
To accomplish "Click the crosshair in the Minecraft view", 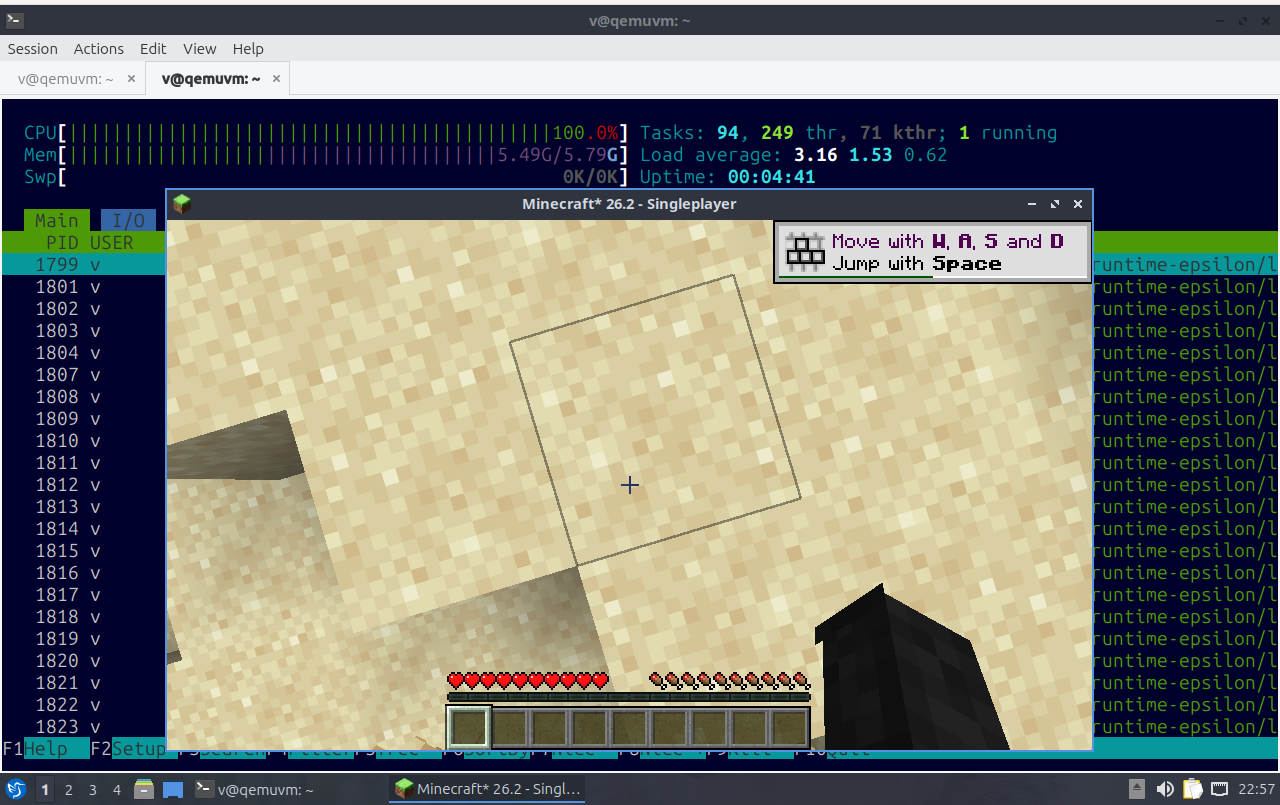I will click(630, 485).
